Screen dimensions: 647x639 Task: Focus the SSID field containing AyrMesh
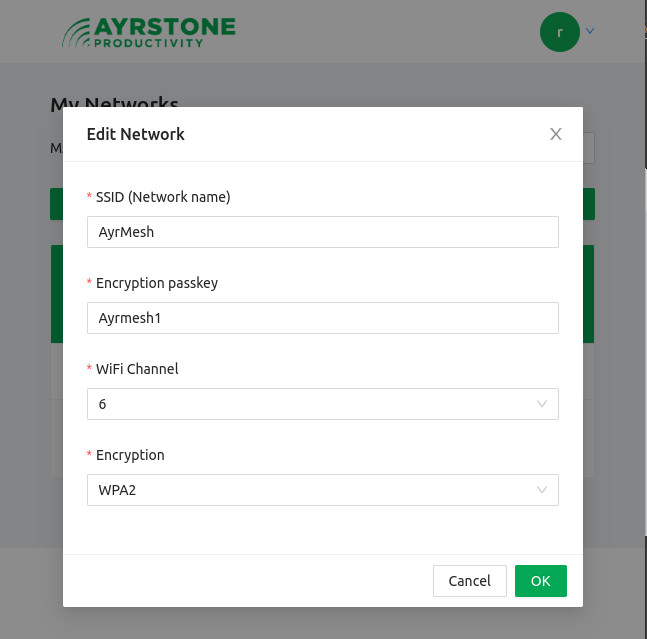coord(323,232)
